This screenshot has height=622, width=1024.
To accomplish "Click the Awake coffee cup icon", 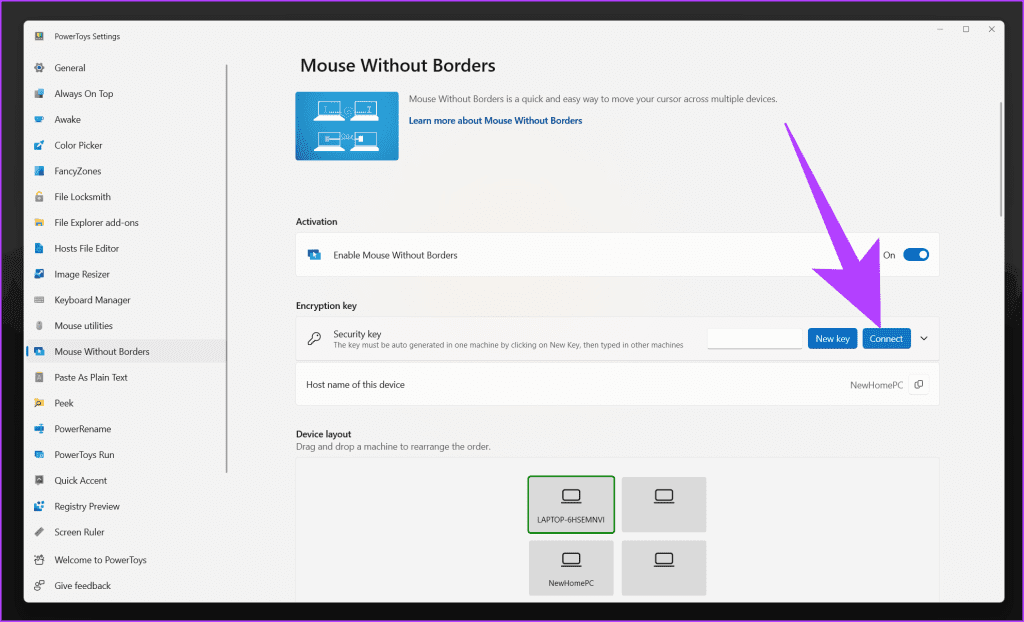I will click(x=39, y=120).
